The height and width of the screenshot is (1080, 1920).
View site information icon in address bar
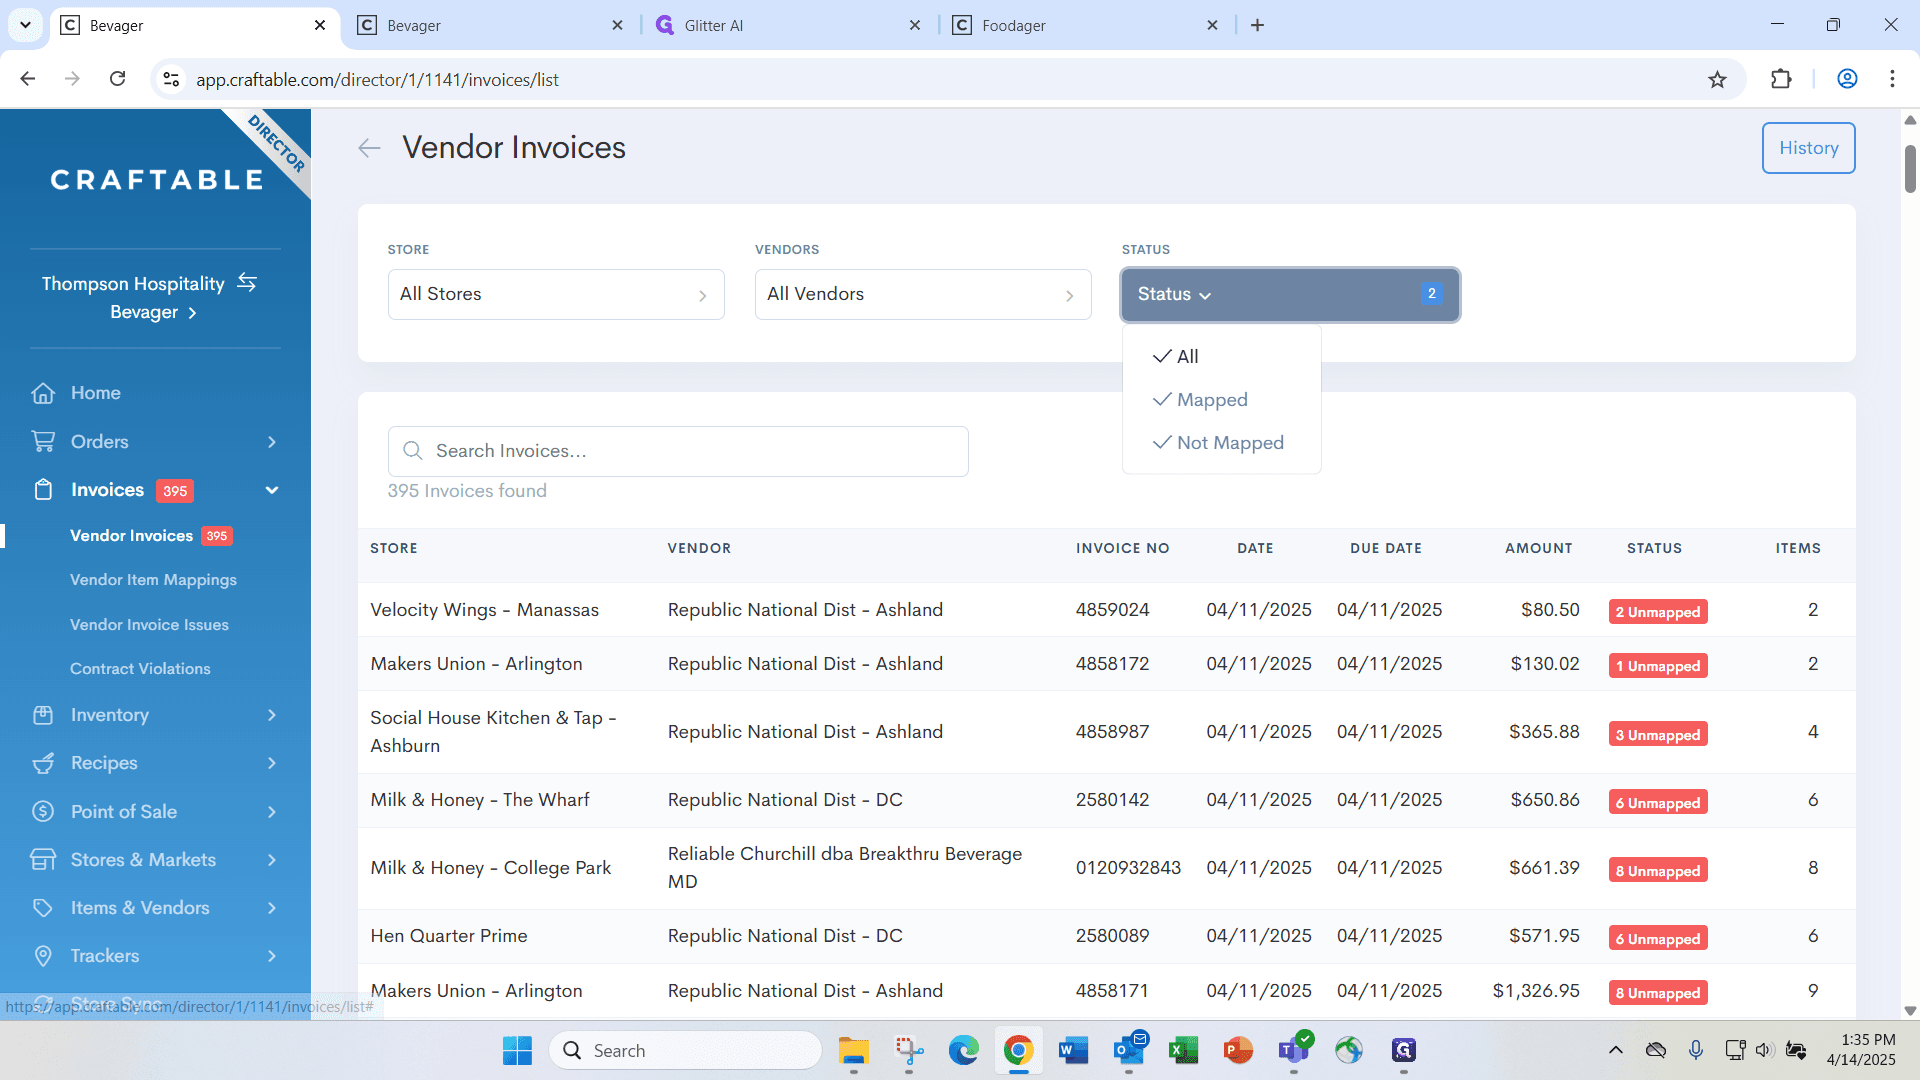(x=172, y=79)
